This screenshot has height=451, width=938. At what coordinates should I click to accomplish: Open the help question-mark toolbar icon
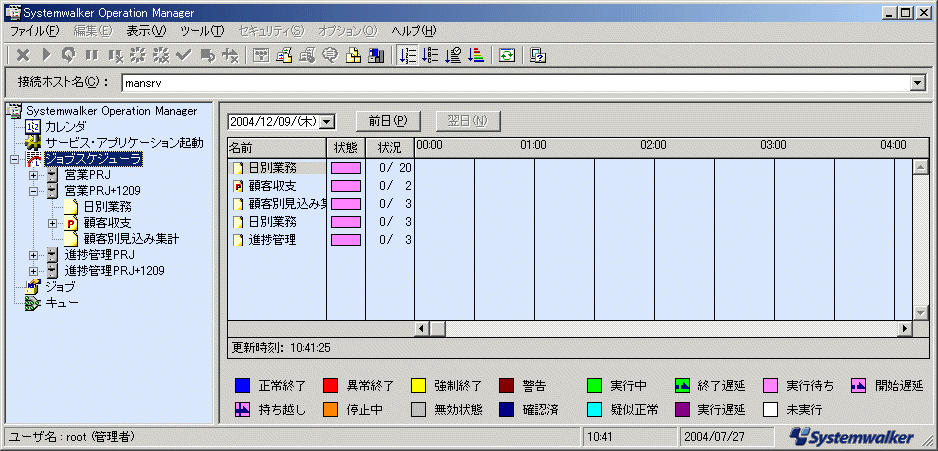pos(538,56)
